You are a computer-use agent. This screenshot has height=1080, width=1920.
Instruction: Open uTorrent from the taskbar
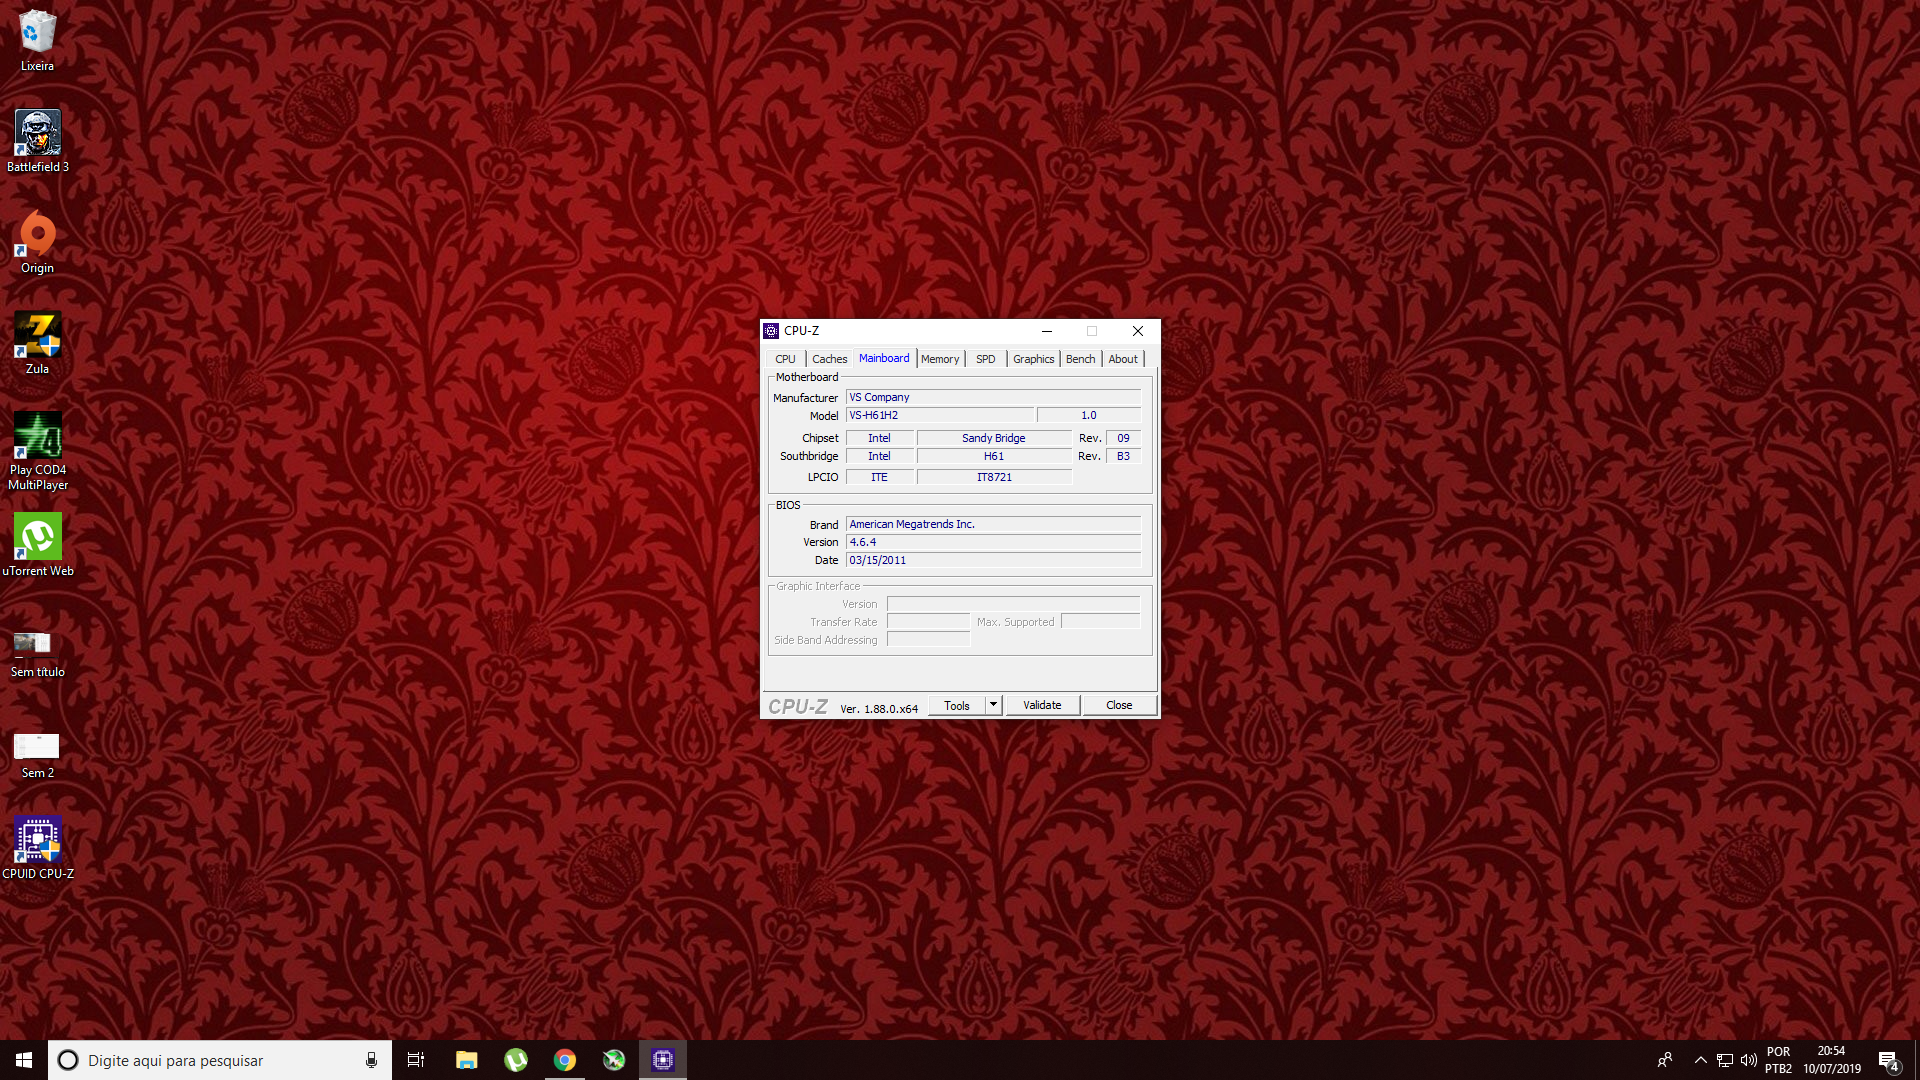pos(516,1060)
